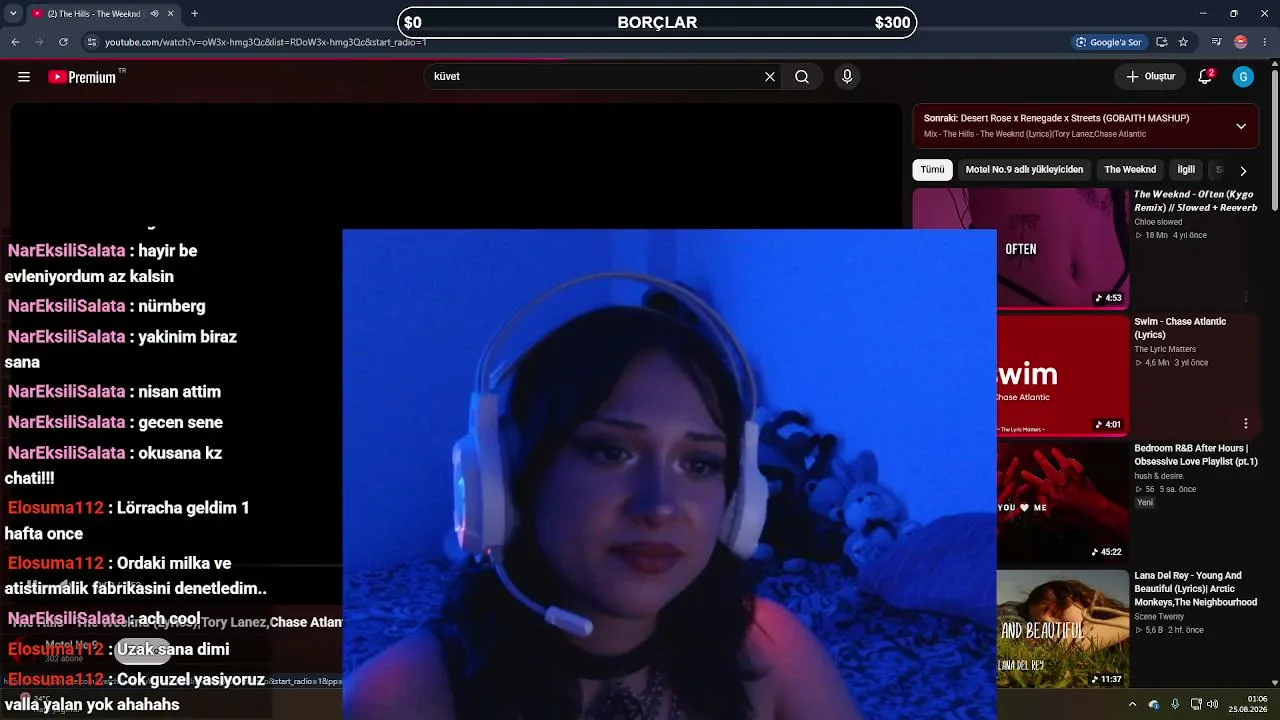Open the Chrome profile avatar
Screen dimensions: 1280x720
click(1241, 42)
